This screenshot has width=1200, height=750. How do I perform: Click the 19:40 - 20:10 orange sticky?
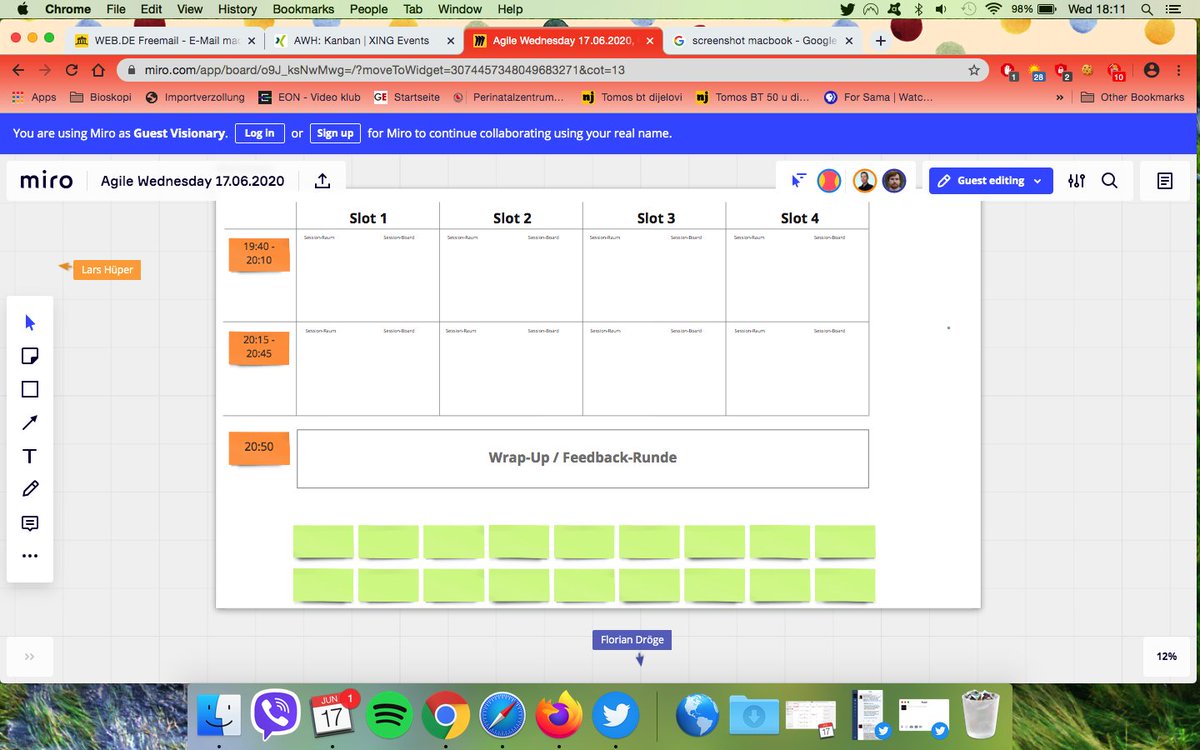tap(259, 254)
